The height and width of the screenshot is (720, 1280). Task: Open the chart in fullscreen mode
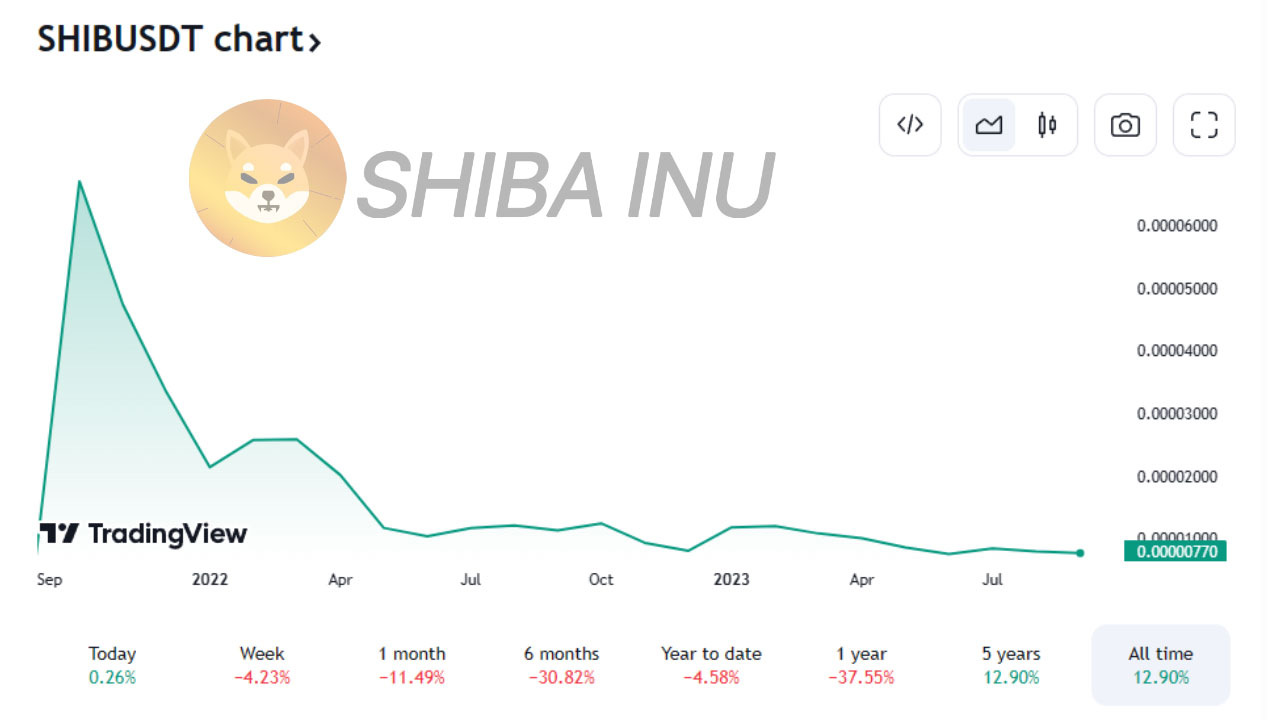click(1204, 125)
